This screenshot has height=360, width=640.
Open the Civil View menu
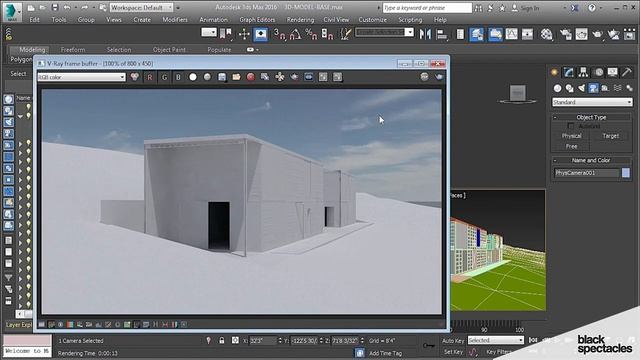(336, 20)
